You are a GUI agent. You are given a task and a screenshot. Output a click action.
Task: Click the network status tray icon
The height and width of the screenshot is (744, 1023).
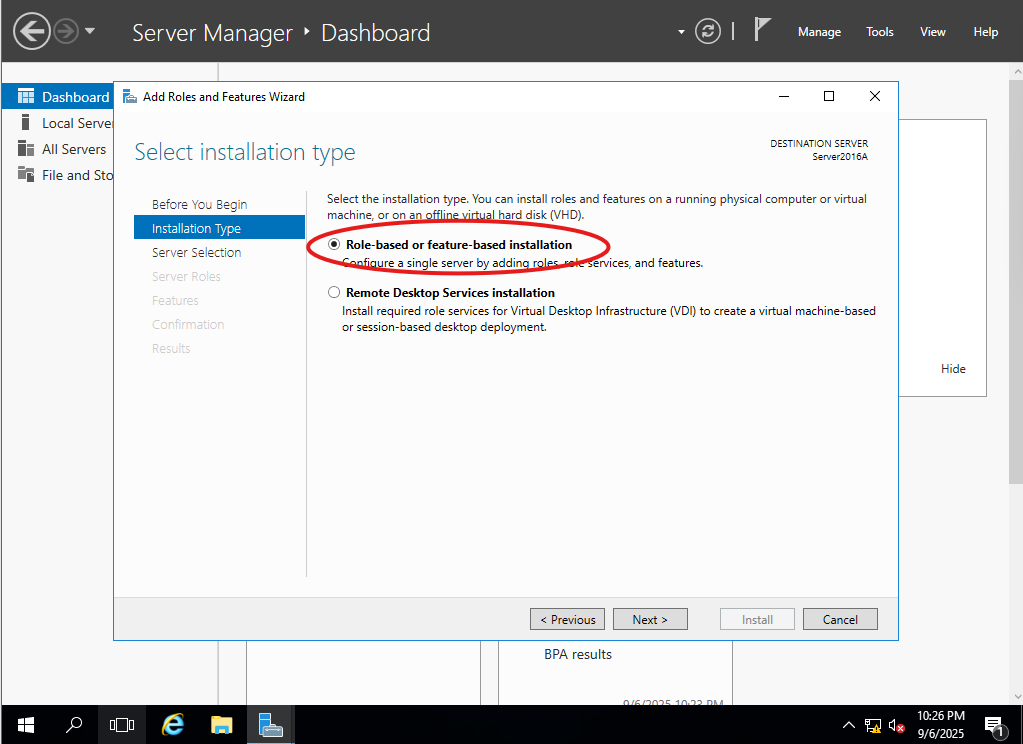click(872, 725)
